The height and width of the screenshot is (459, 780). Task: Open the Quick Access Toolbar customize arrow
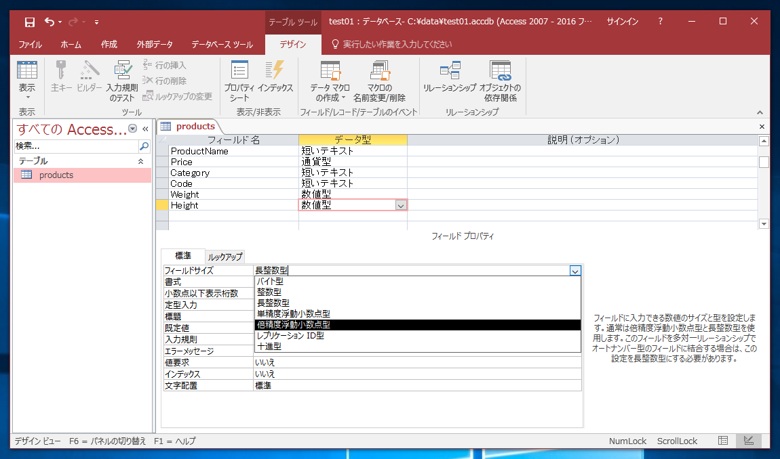coord(97,22)
